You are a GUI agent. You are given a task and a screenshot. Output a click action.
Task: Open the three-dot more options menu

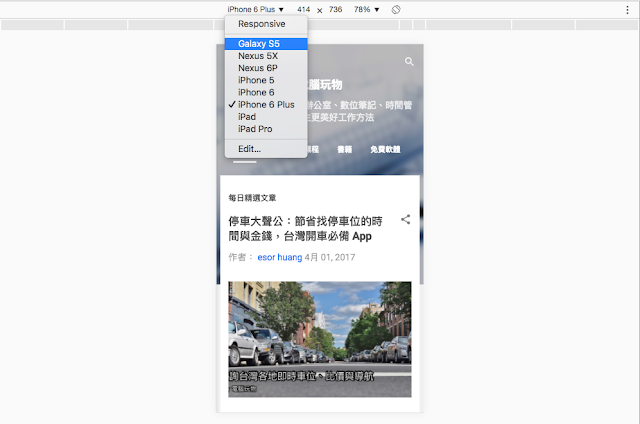pos(627,10)
